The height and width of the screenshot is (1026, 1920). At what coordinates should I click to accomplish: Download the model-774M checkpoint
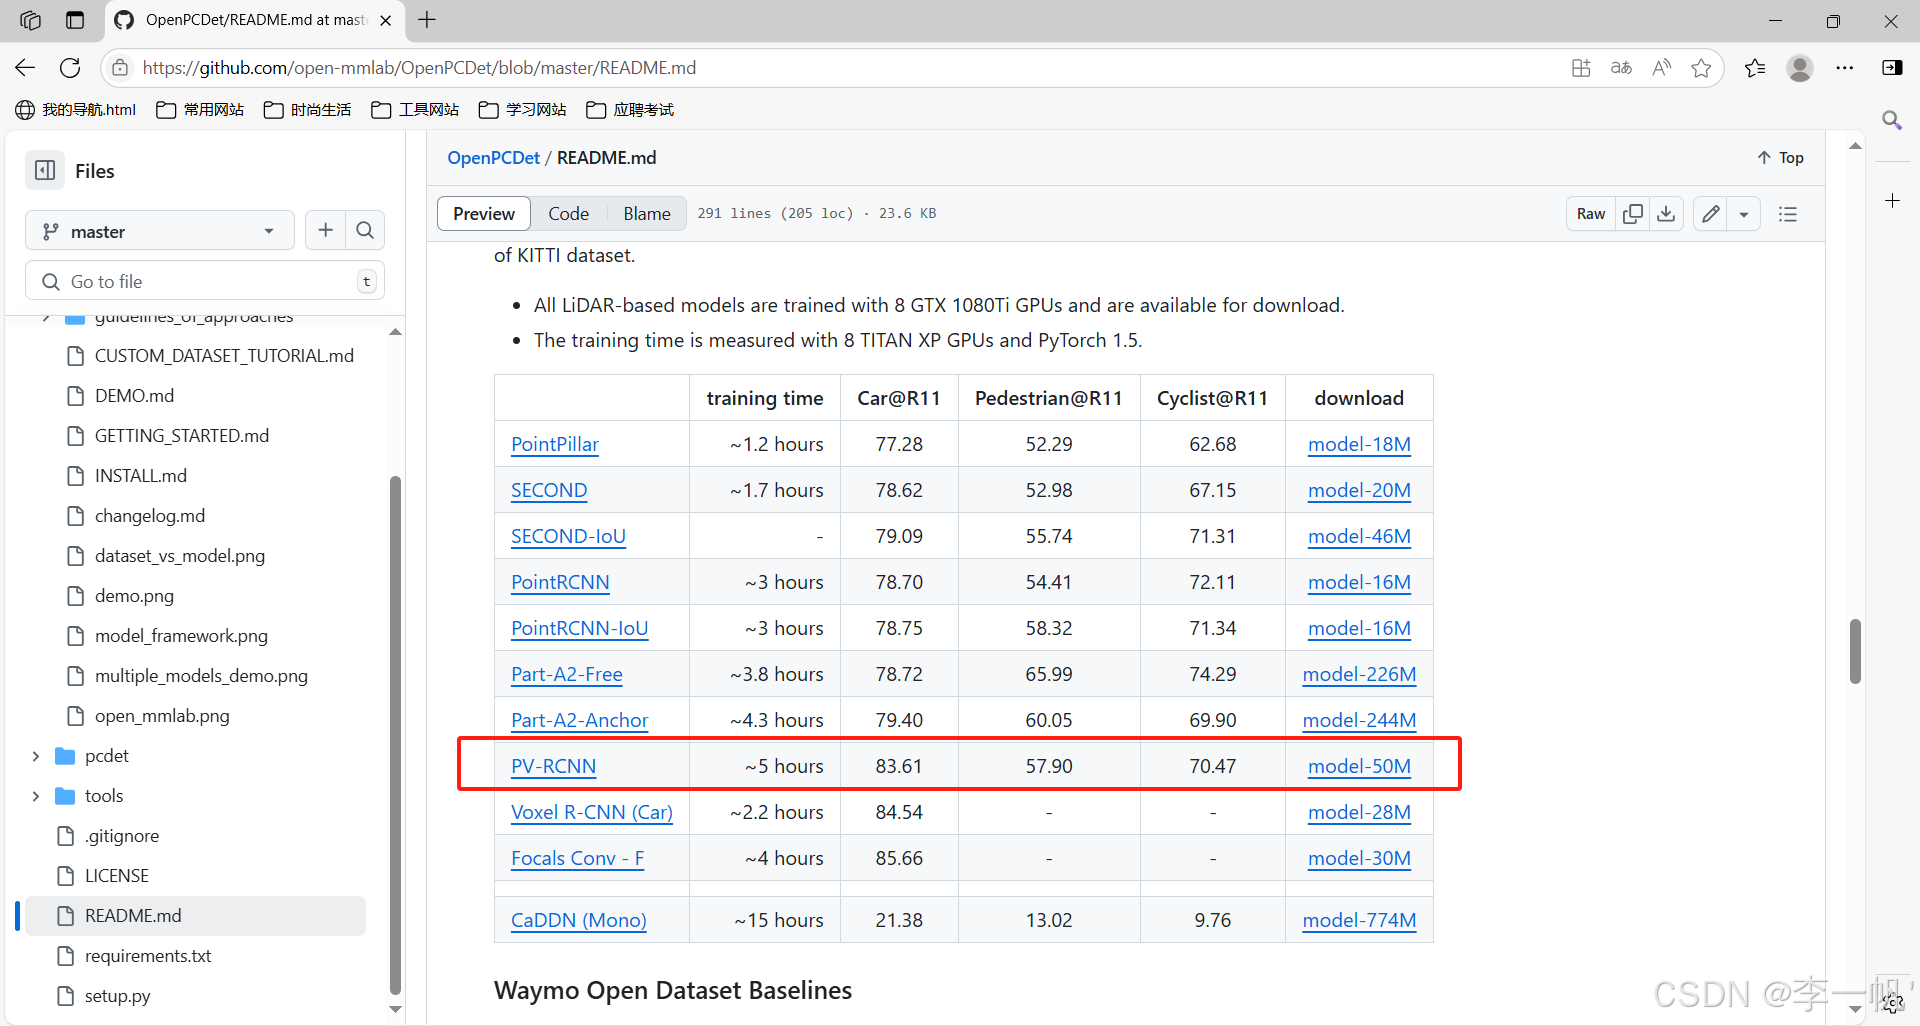click(x=1359, y=920)
